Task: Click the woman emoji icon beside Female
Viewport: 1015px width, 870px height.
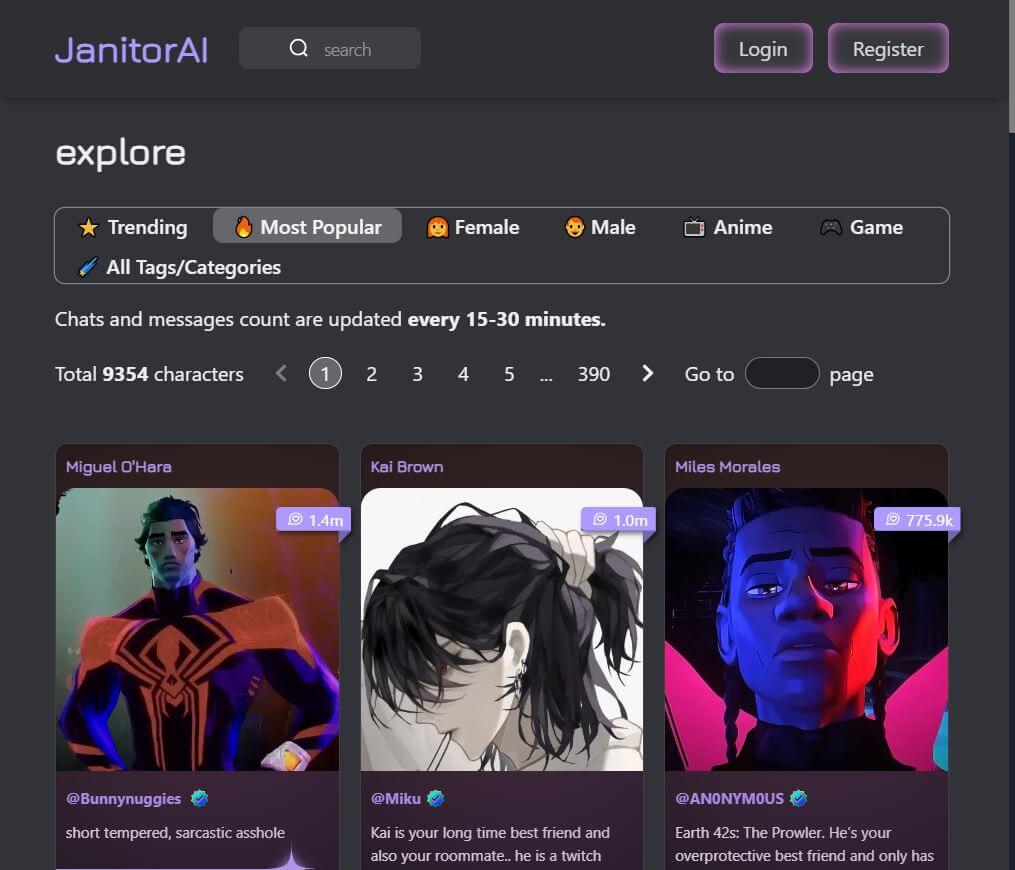Action: pyautogui.click(x=438, y=227)
